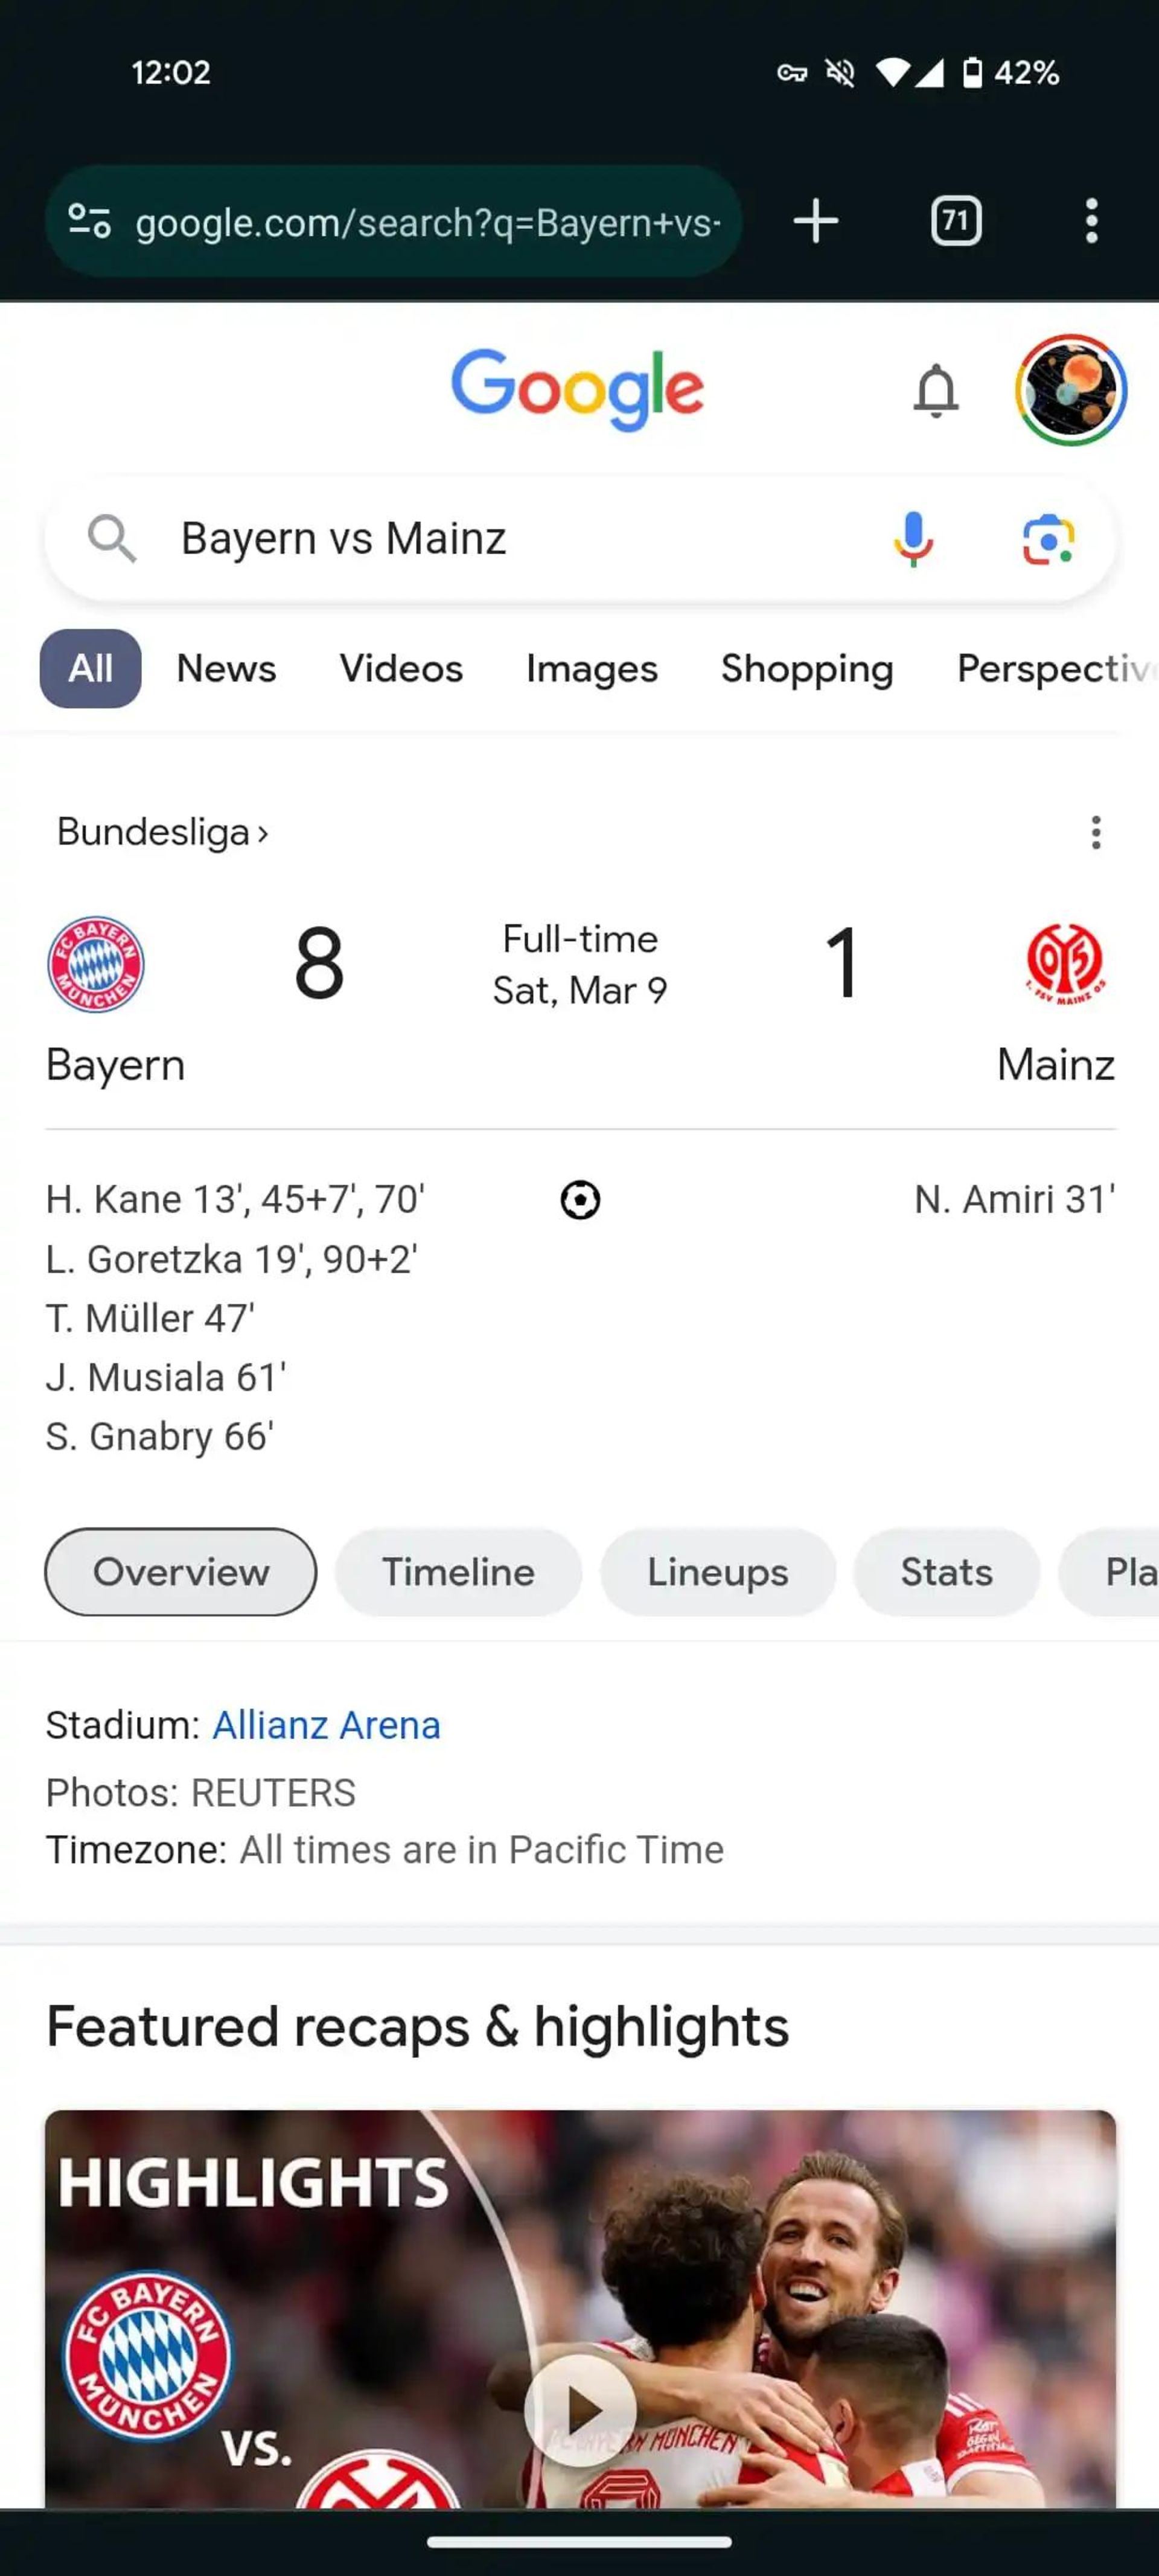The image size is (1159, 2576).
Task: Select the Lineups match chip
Action: 717,1572
